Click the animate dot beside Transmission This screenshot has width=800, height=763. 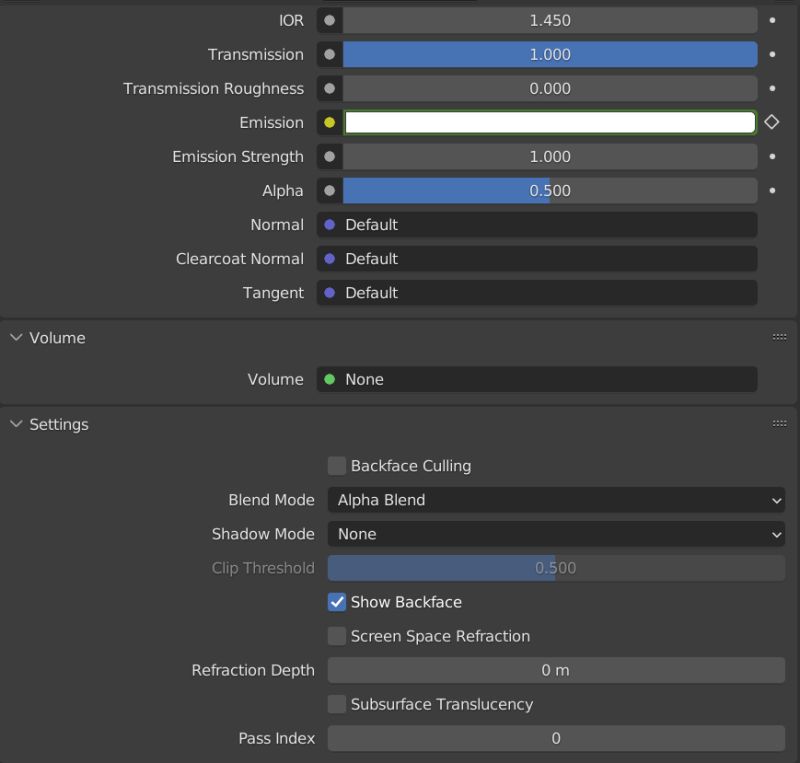coord(771,54)
